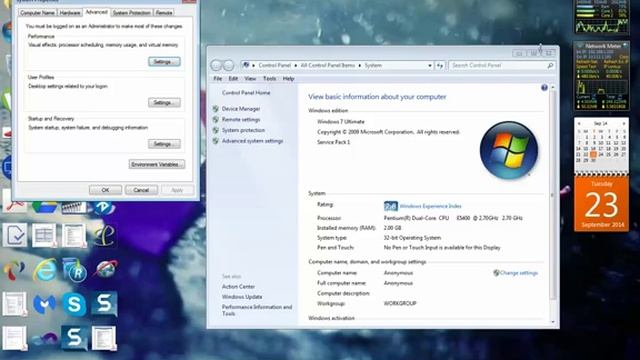Screen dimensions: 640x360
Task: Click OK in System Properties dialog
Action: 105,190
